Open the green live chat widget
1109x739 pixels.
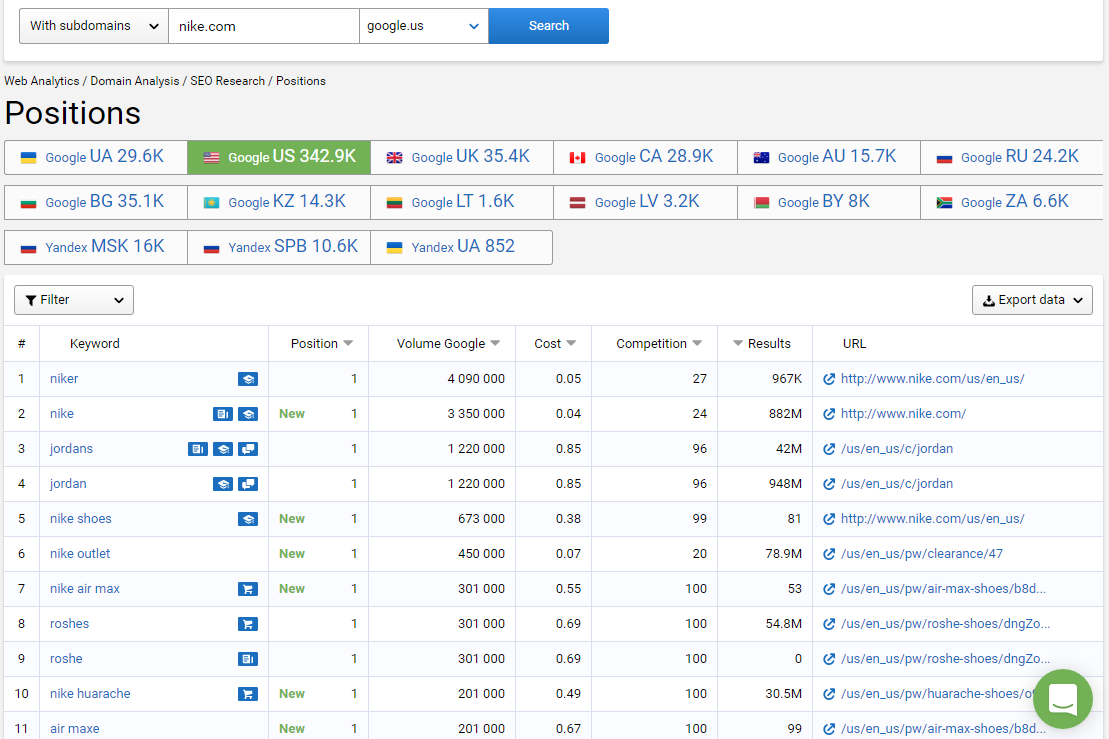[1062, 699]
